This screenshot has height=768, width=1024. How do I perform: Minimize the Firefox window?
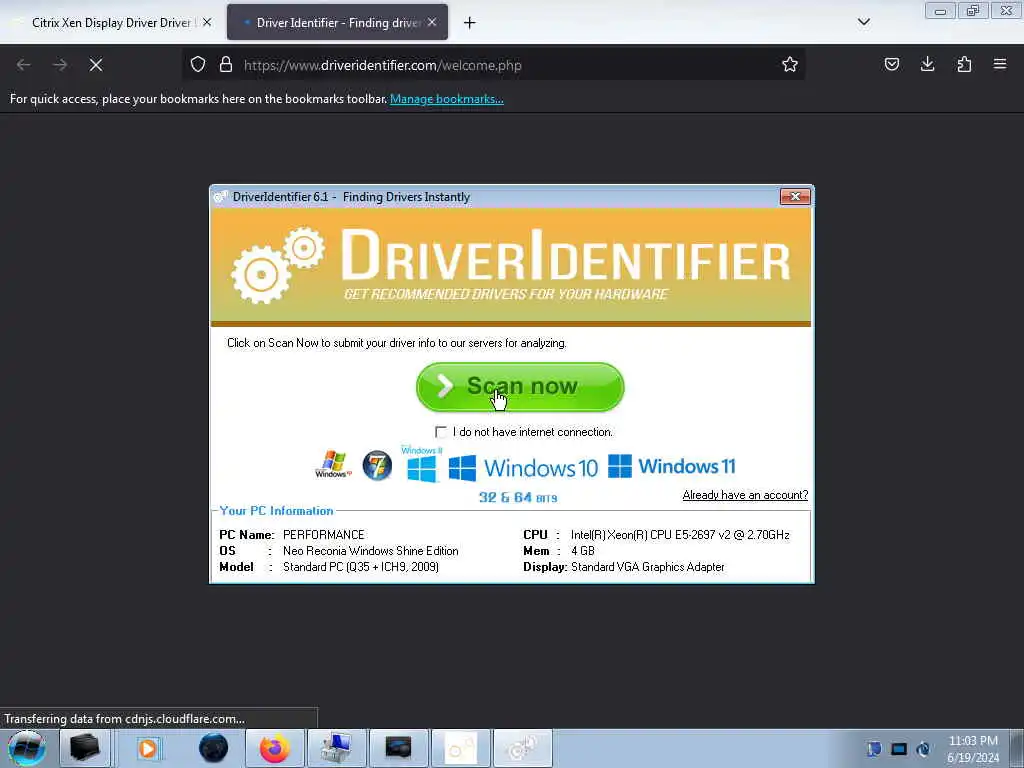coord(940,10)
